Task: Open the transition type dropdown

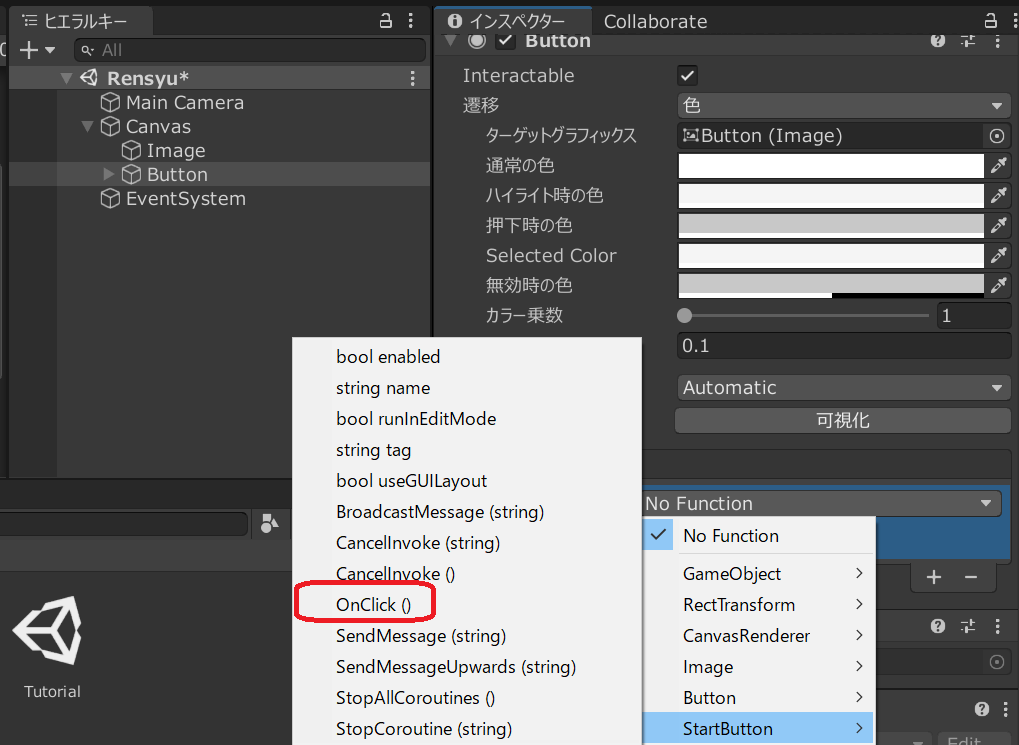Action: pyautogui.click(x=843, y=106)
